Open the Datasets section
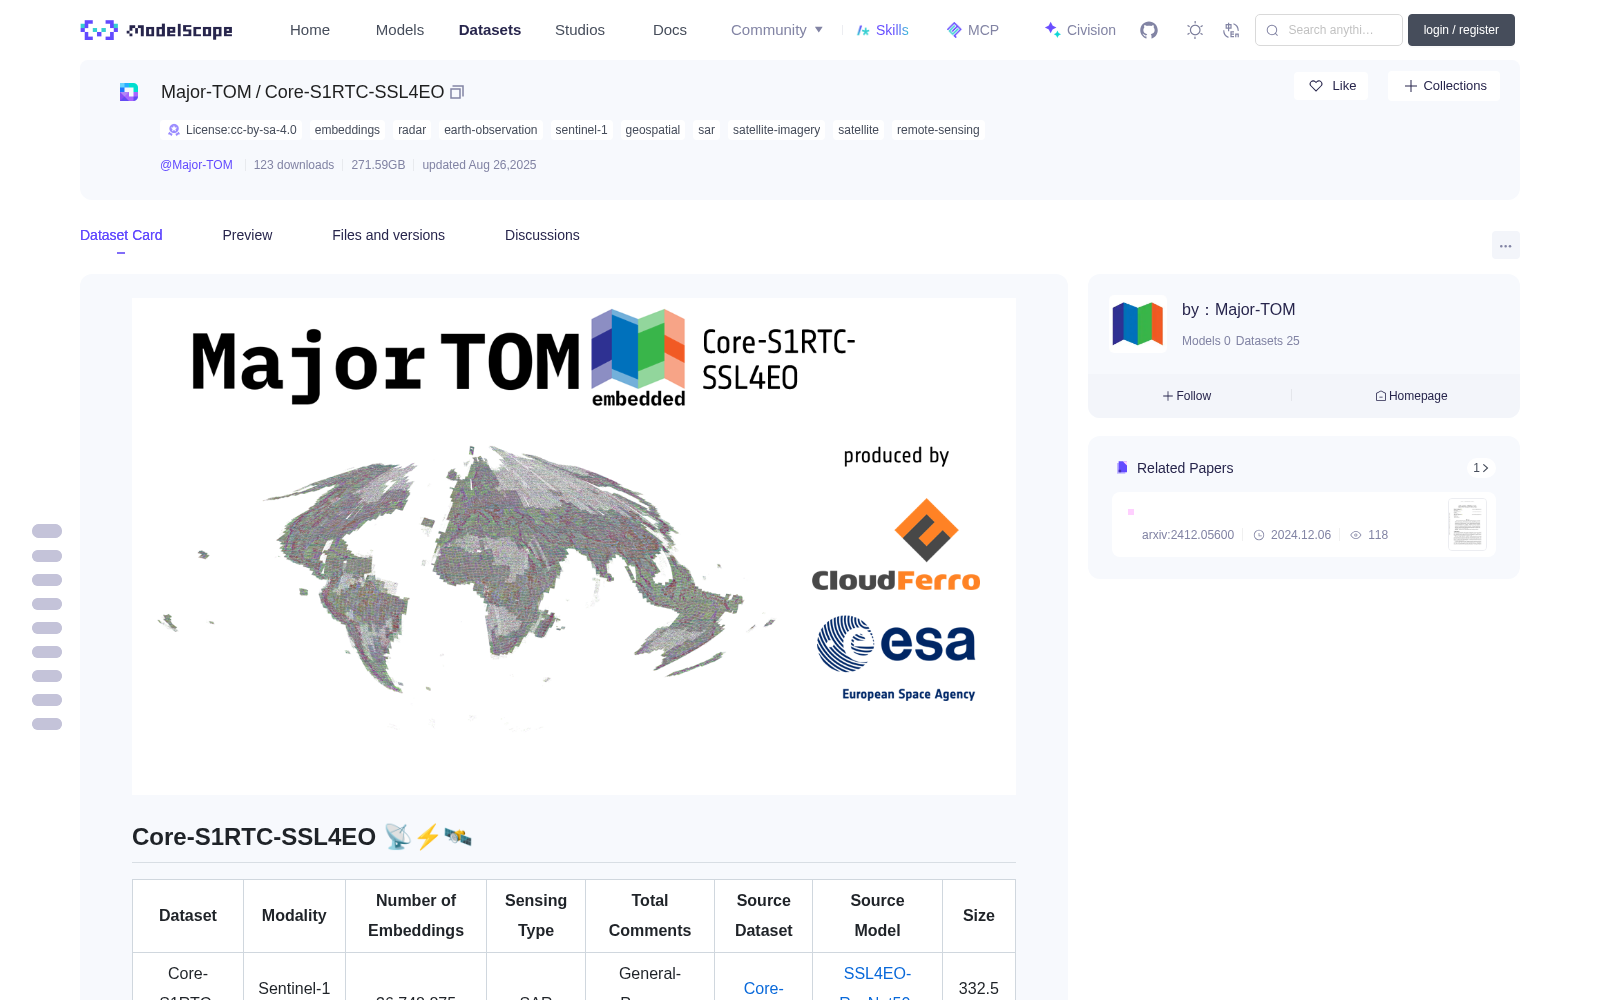The width and height of the screenshot is (1600, 1000). [x=490, y=30]
